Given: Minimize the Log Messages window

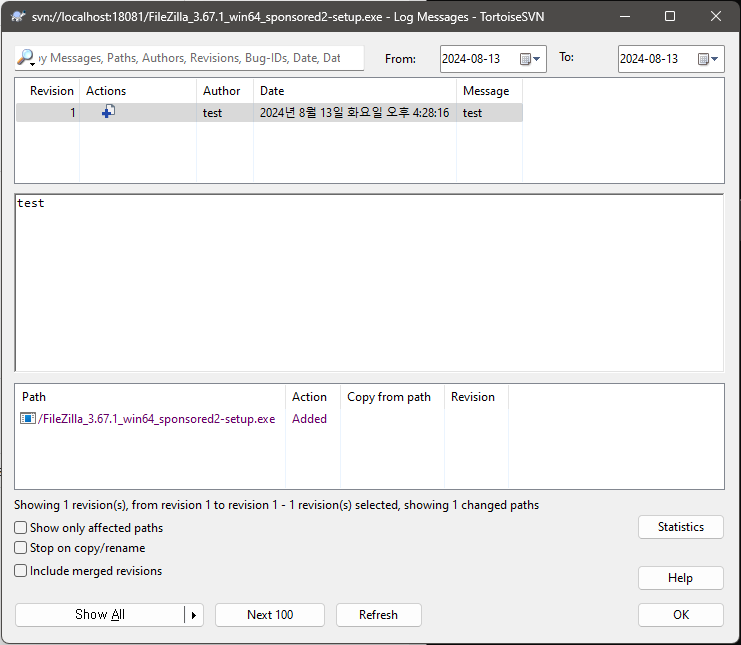Looking at the screenshot, I should (625, 17).
